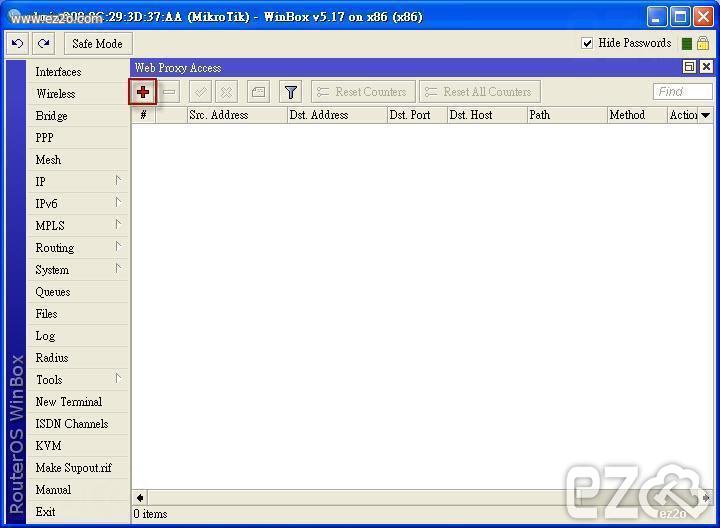Click Reset Counters button
The width and height of the screenshot is (720, 528).
coord(363,92)
